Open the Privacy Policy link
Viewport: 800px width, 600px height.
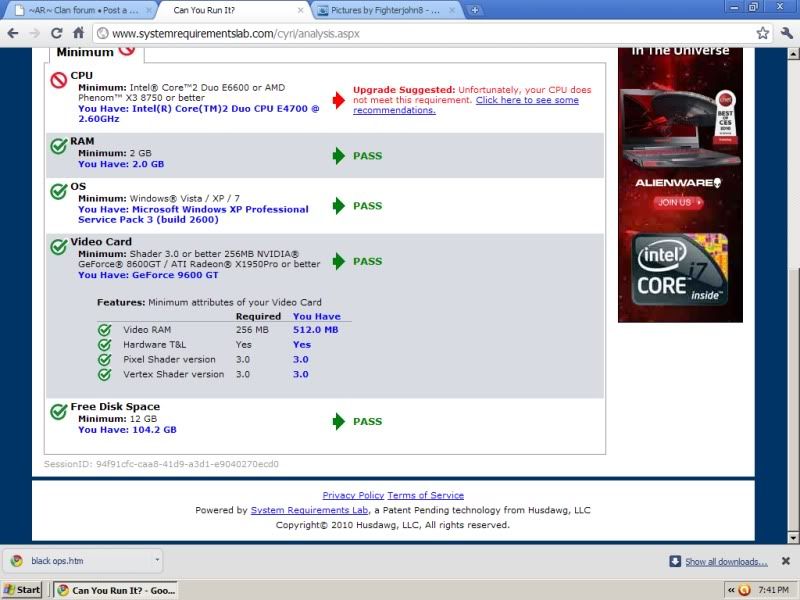pyautogui.click(x=353, y=495)
